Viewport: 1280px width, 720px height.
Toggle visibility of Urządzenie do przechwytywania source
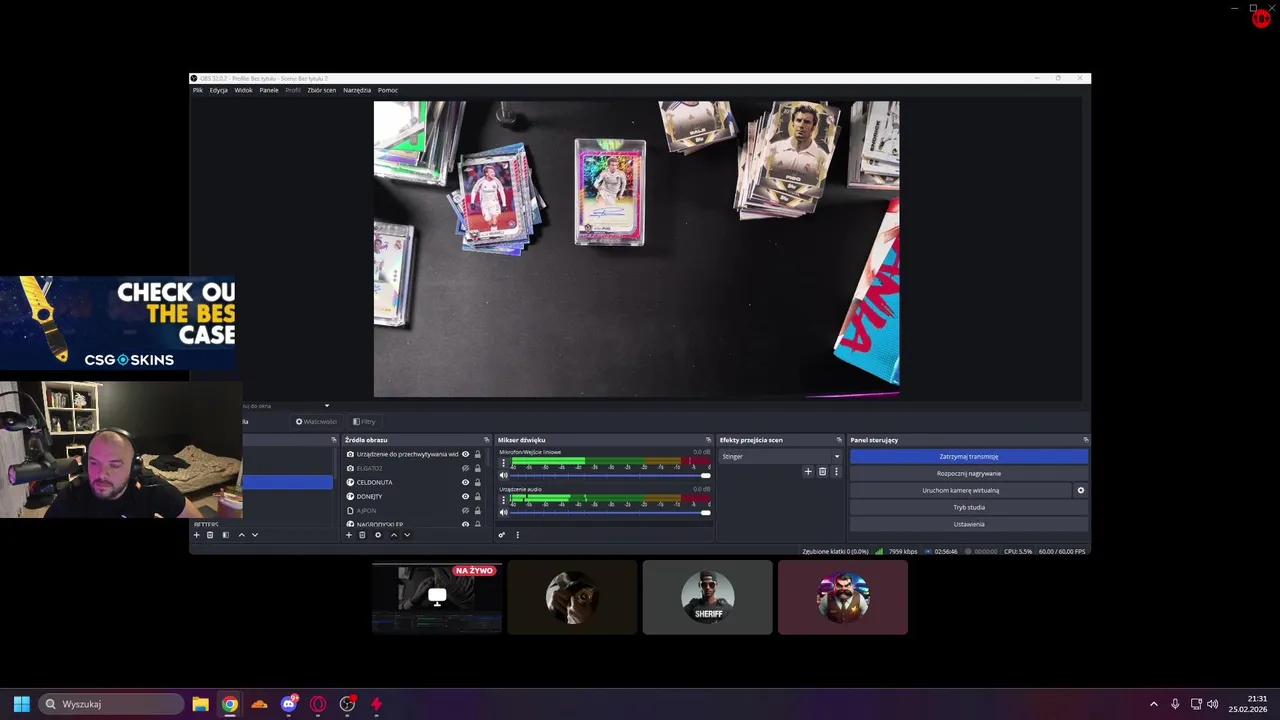pyautogui.click(x=465, y=454)
